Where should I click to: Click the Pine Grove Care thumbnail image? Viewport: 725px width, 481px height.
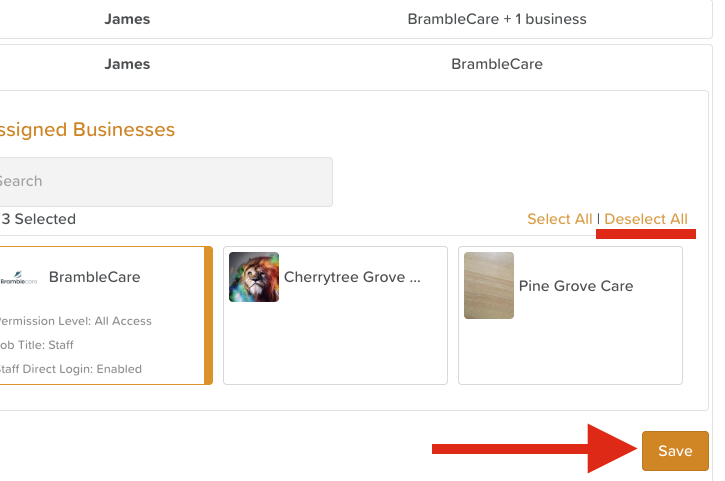click(x=489, y=286)
